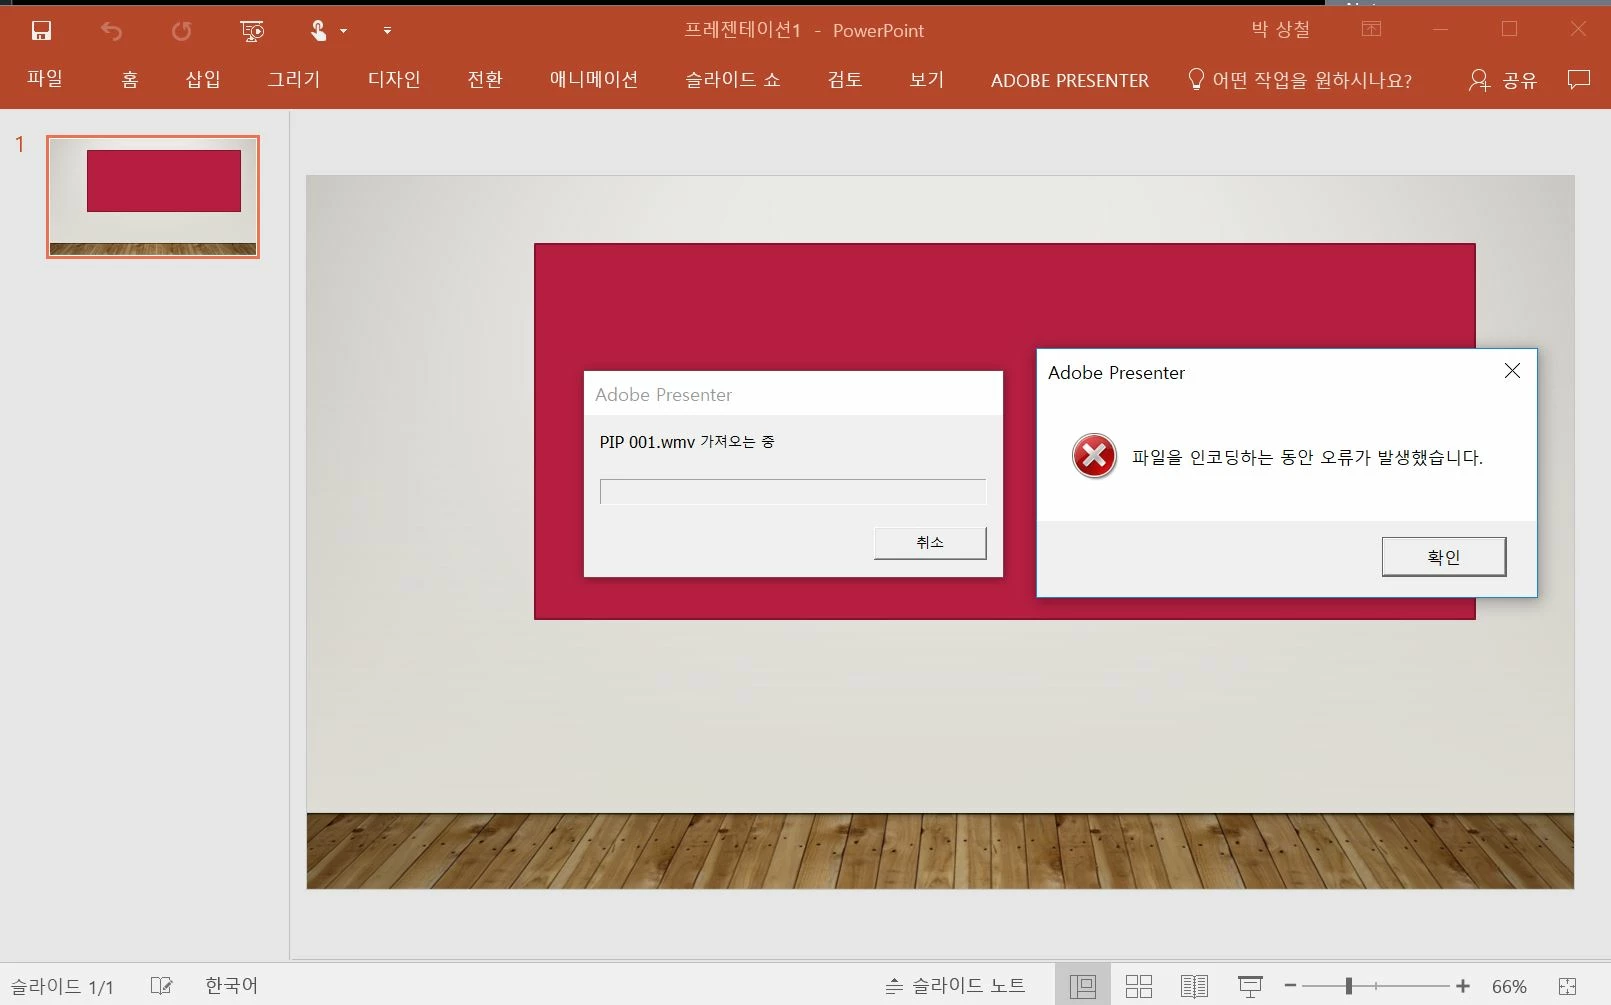Expand Customize Quick Access Toolbar arrow
The image size is (1611, 1005).
pos(387,31)
